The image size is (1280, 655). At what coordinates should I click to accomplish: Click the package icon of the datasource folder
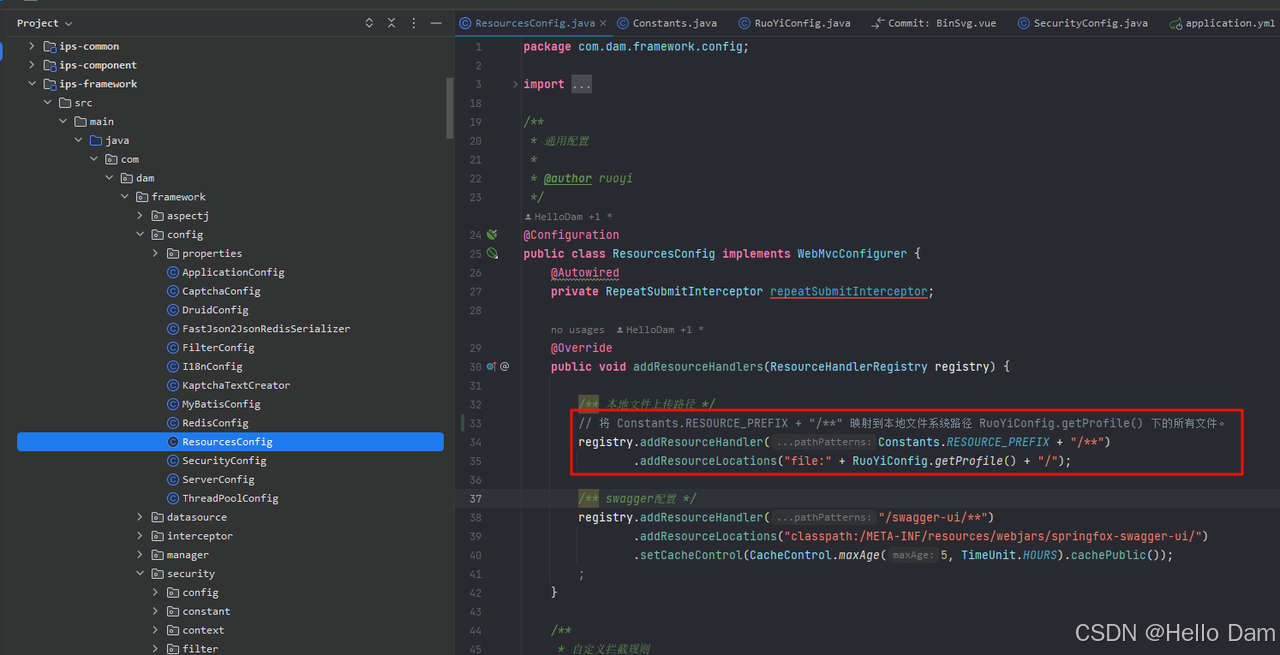[x=158, y=517]
